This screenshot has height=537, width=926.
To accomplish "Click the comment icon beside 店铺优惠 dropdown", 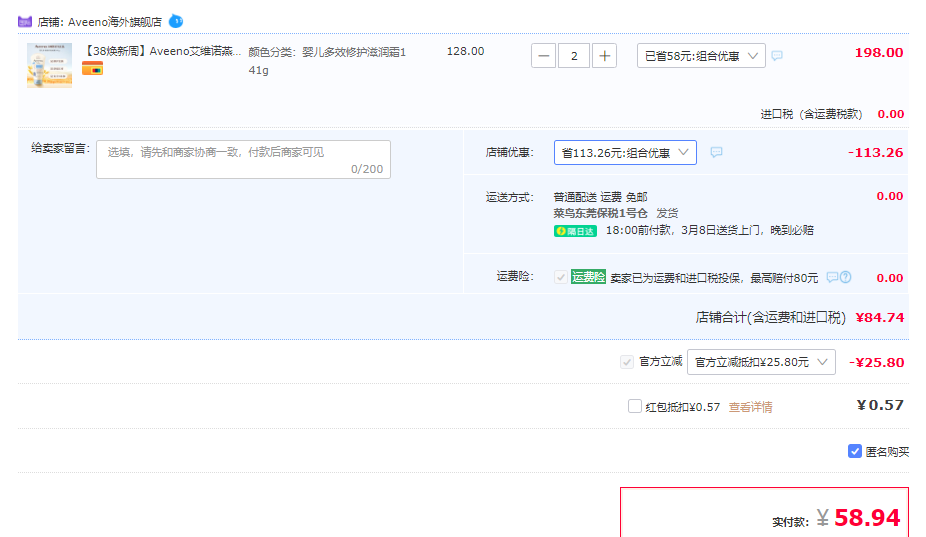I will pyautogui.click(x=716, y=152).
